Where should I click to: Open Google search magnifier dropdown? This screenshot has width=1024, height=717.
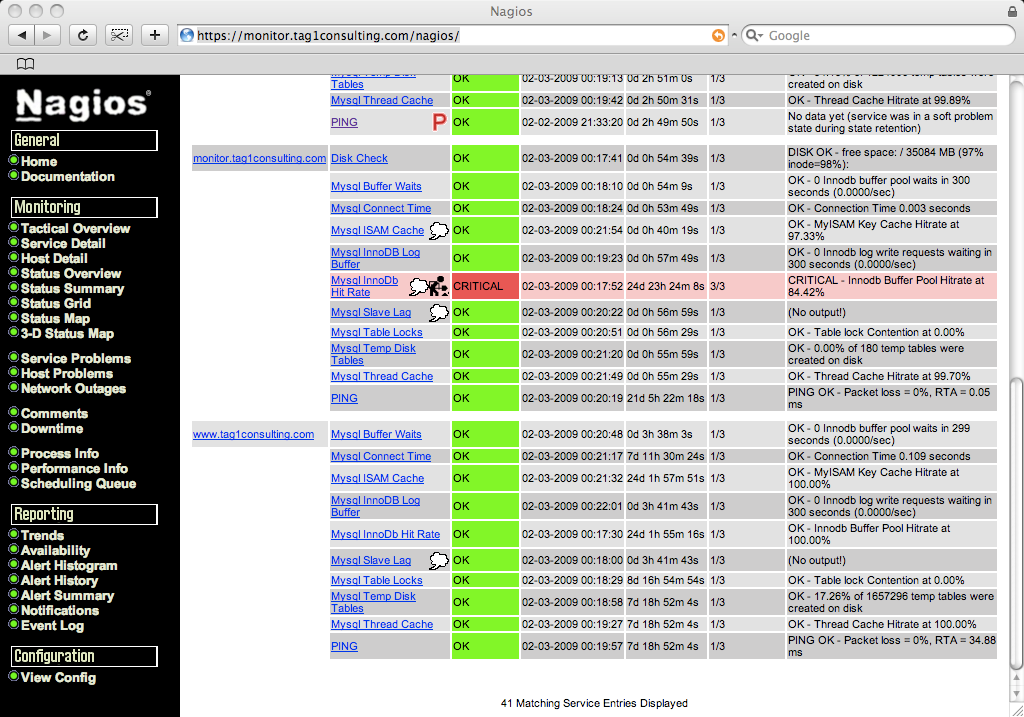[x=755, y=35]
